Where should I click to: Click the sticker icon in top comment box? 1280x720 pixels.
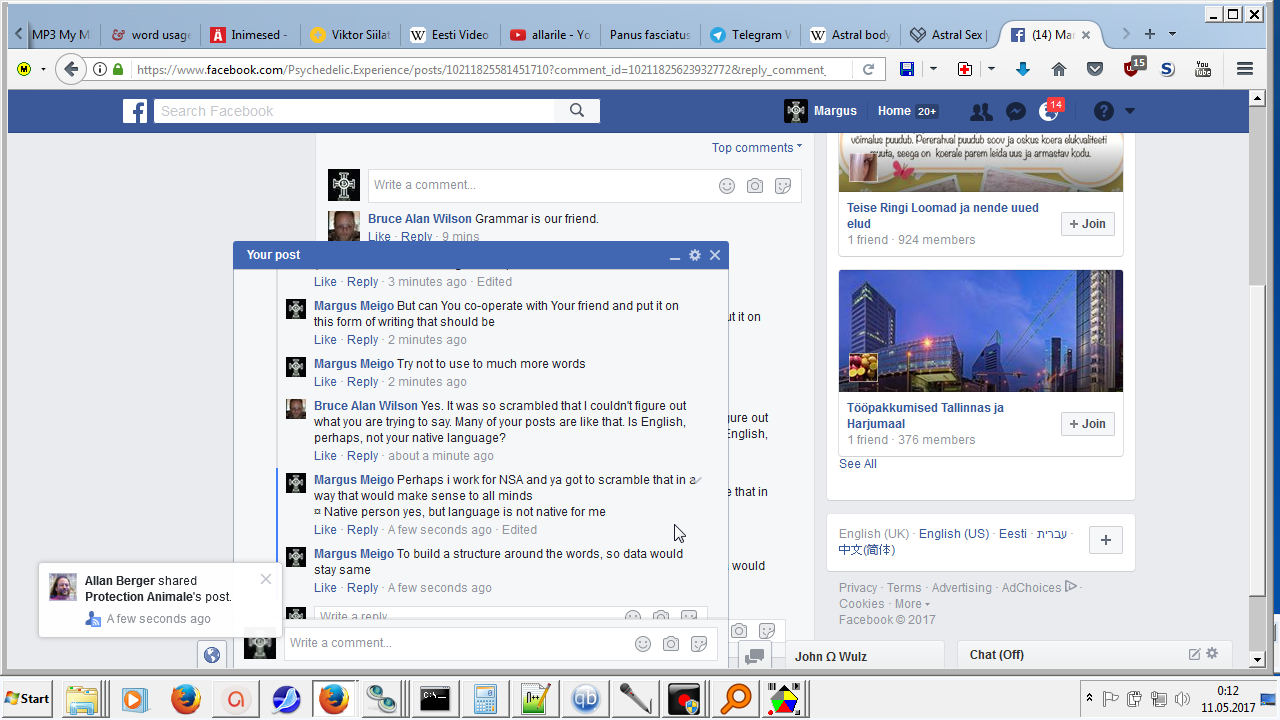click(783, 186)
